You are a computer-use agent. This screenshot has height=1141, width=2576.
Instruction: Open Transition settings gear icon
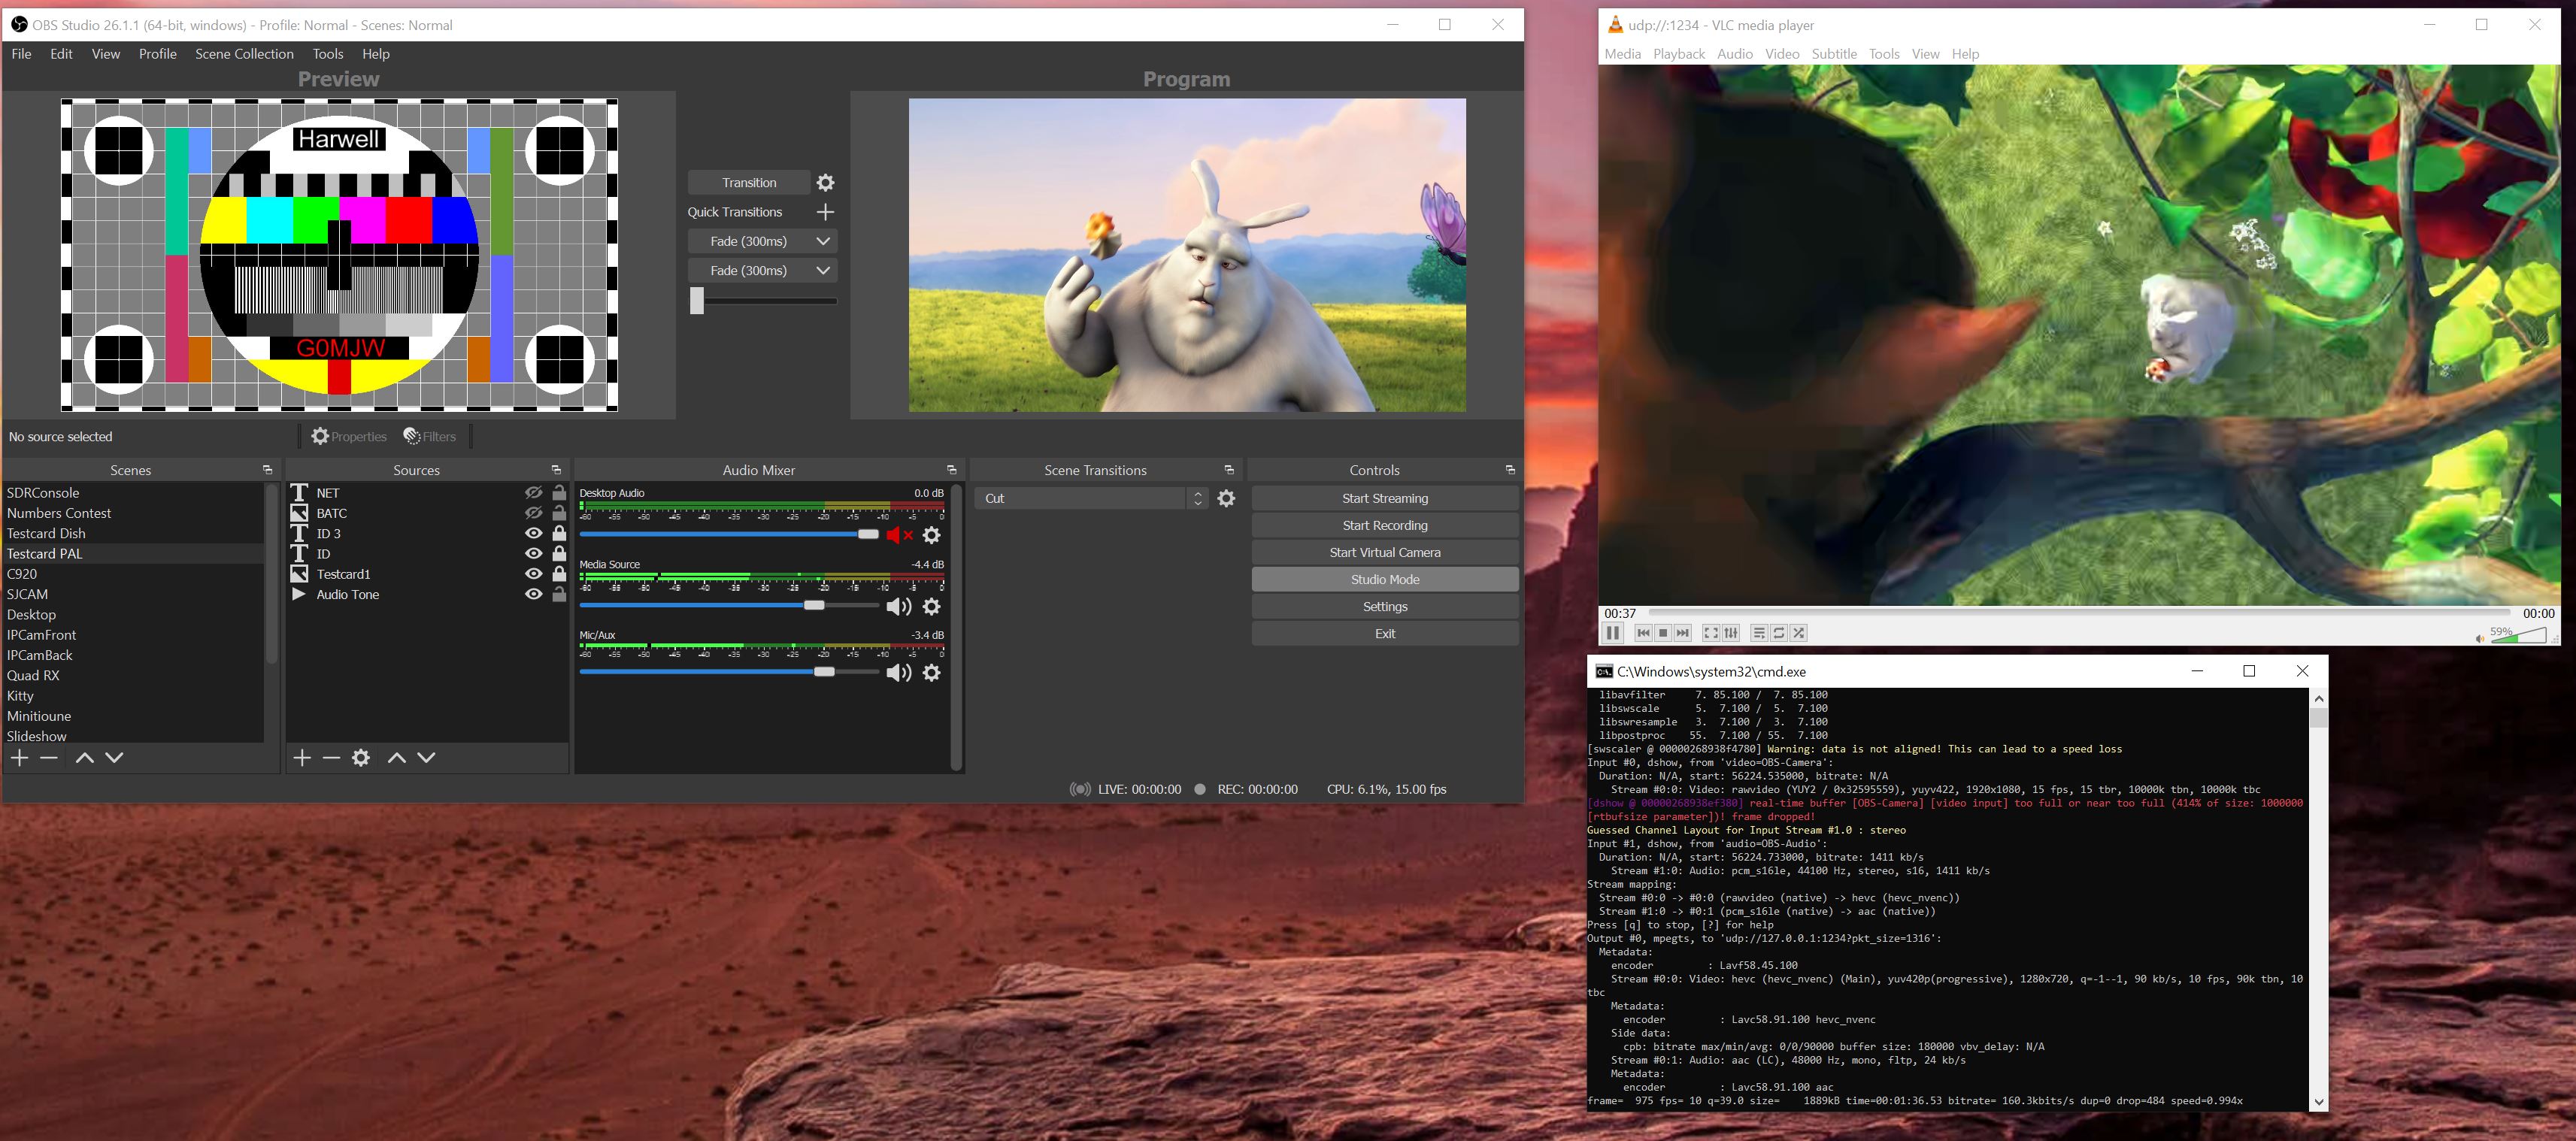click(x=825, y=183)
